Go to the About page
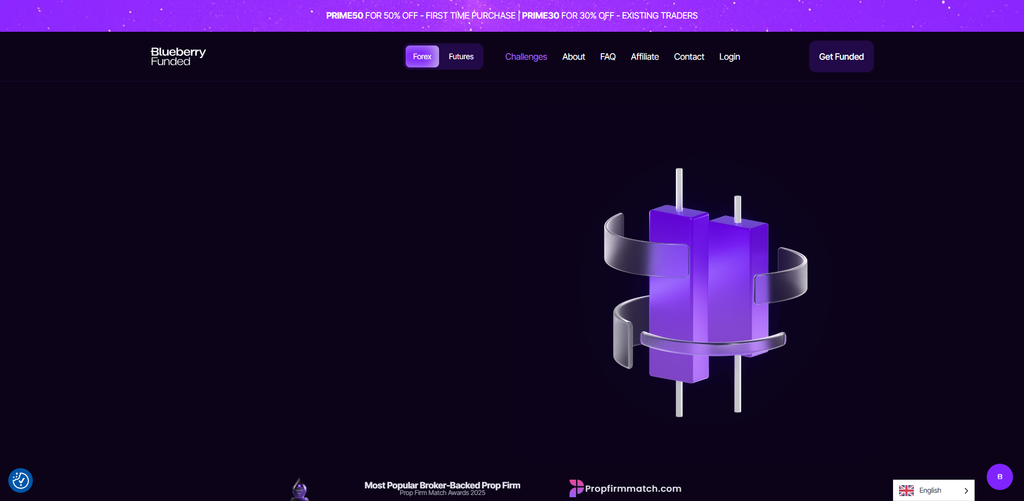1024x501 pixels. click(x=573, y=57)
